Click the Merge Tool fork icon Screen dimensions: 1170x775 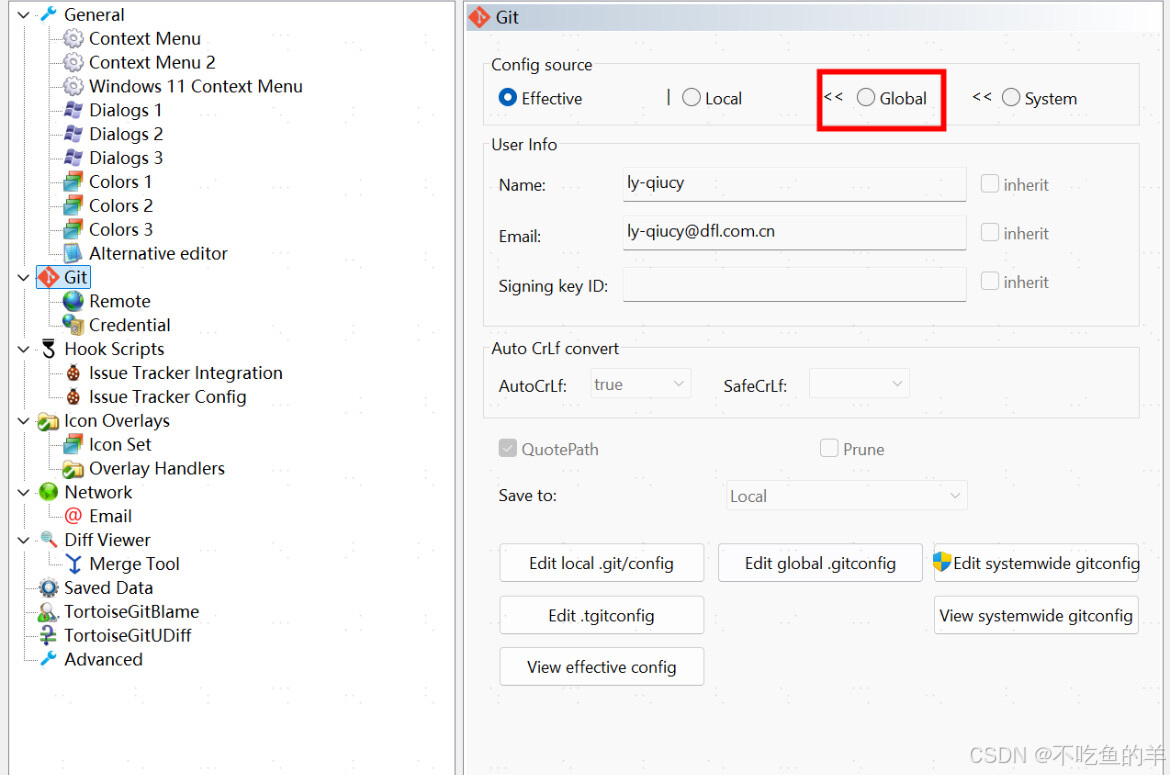click(x=73, y=564)
